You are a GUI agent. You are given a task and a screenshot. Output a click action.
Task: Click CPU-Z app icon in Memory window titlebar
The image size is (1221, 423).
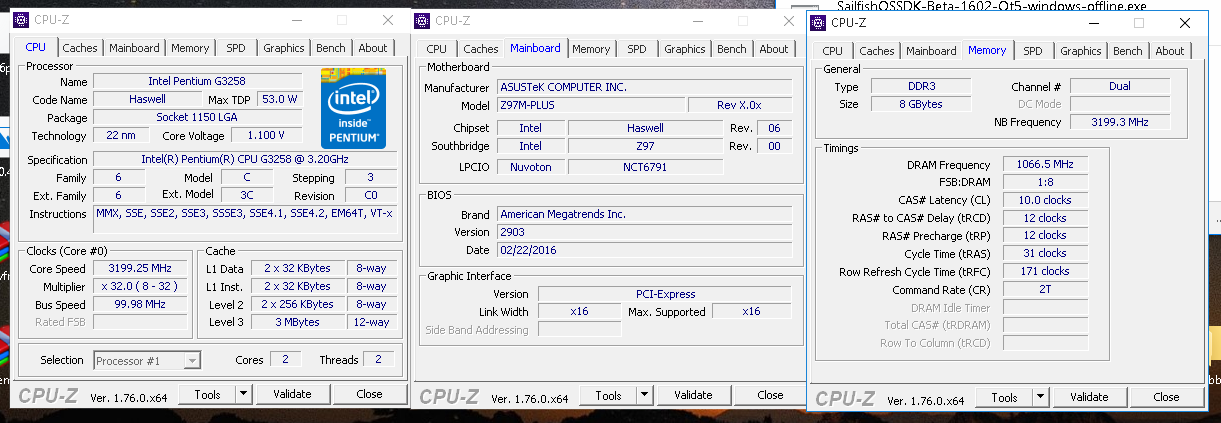point(818,22)
